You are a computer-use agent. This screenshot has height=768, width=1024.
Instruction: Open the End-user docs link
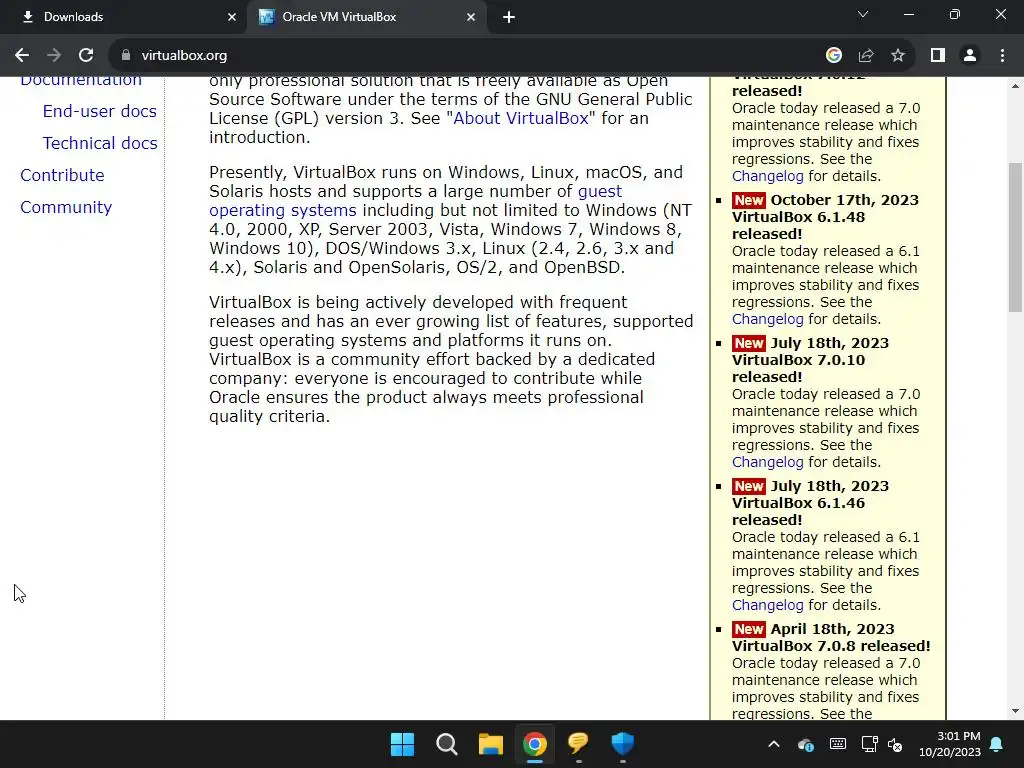point(99,111)
